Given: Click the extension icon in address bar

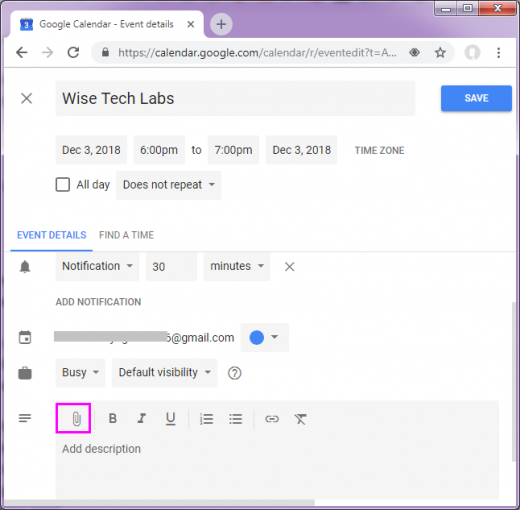Looking at the screenshot, I should click(414, 52).
